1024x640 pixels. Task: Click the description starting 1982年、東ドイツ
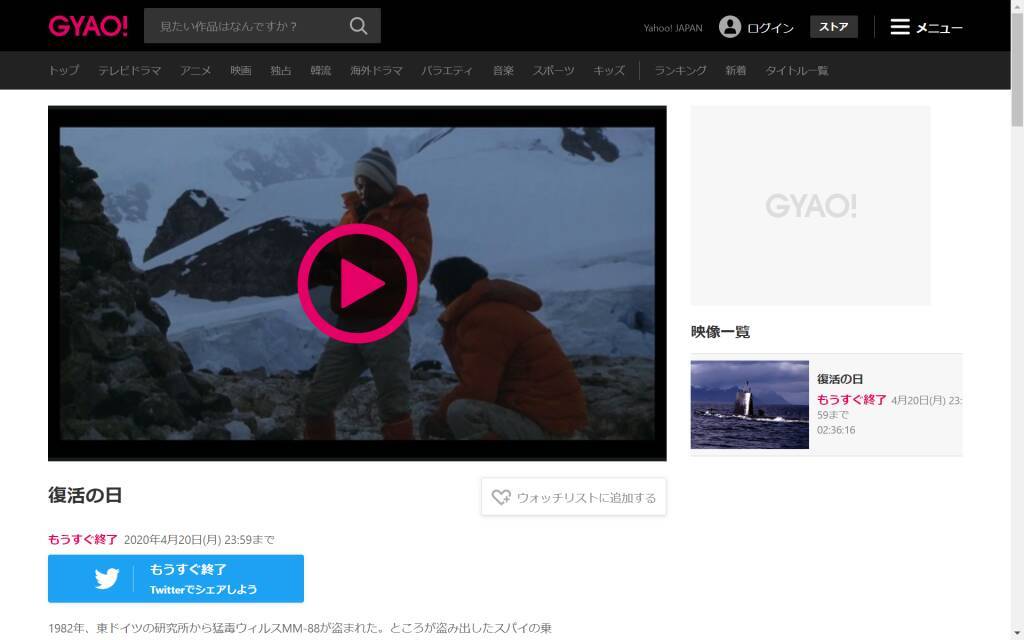point(300,628)
